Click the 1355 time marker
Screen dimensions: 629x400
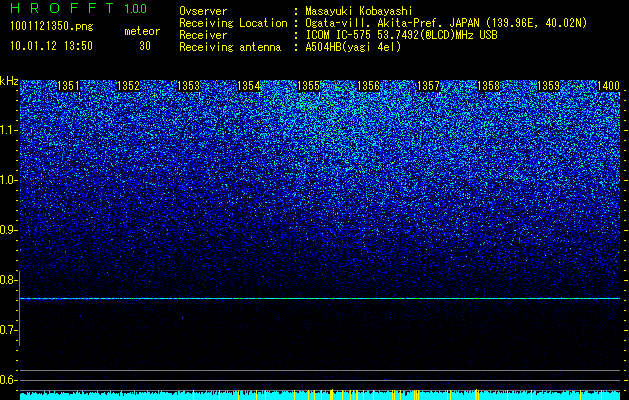(308, 86)
